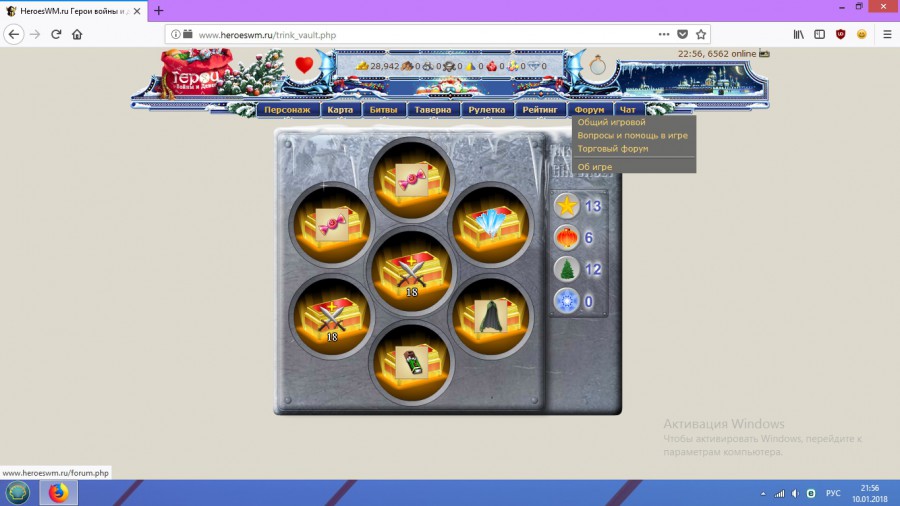Open the upper-left candy chest
This screenshot has height=506, width=900.
[x=331, y=225]
